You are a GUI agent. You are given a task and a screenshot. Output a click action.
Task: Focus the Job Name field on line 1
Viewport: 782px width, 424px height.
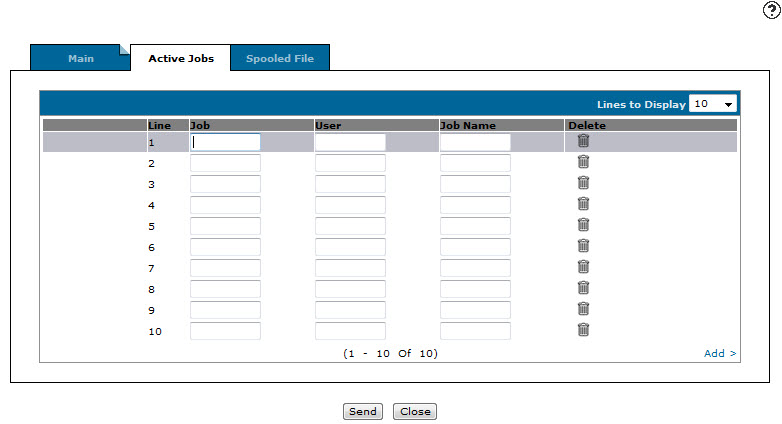coord(475,142)
